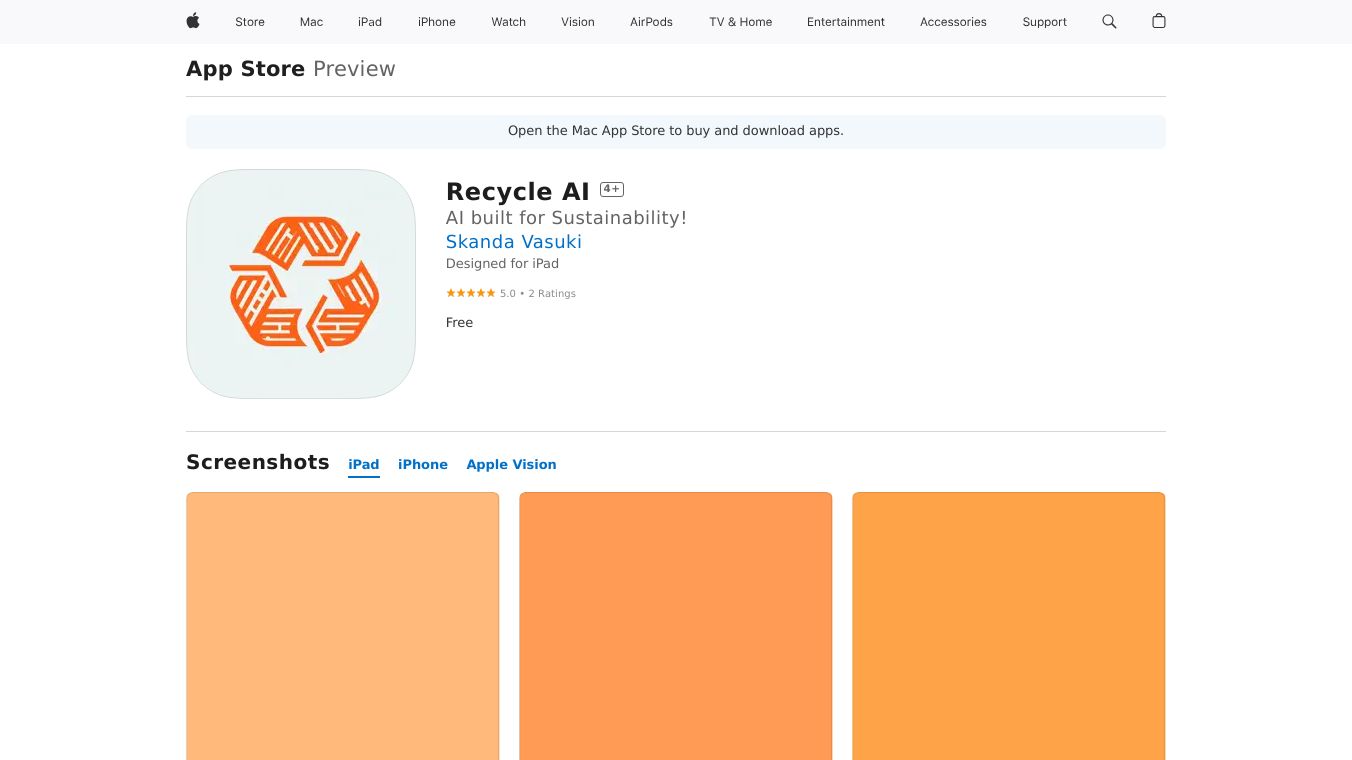Open the Vision menu
This screenshot has width=1352, height=760.
click(x=578, y=22)
